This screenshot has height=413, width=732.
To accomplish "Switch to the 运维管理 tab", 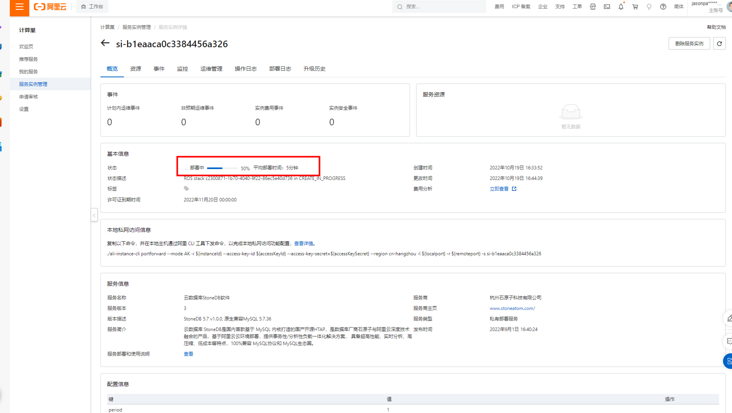I will (211, 69).
